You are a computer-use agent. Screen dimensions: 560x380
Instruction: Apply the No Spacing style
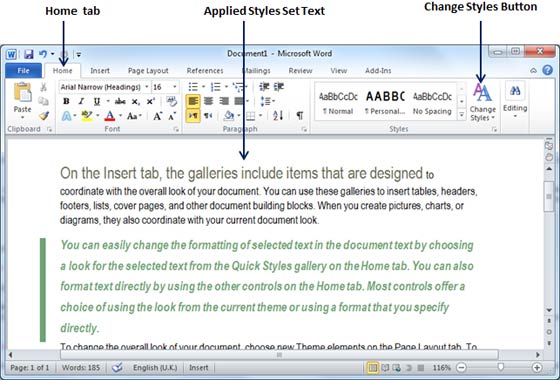(432, 103)
